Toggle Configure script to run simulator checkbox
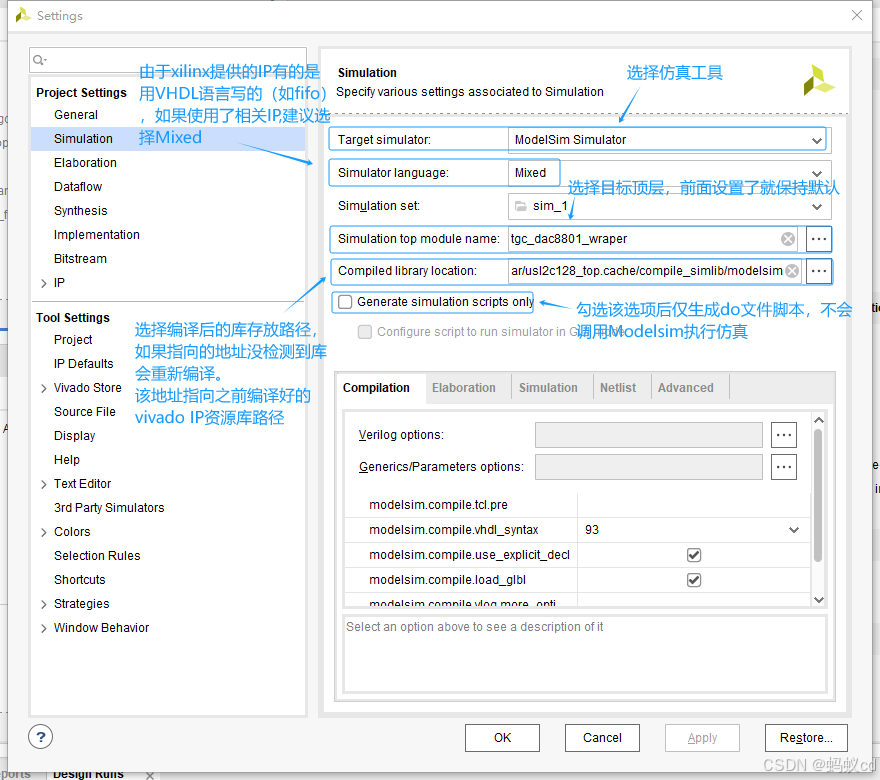Image resolution: width=880 pixels, height=780 pixels. click(365, 332)
